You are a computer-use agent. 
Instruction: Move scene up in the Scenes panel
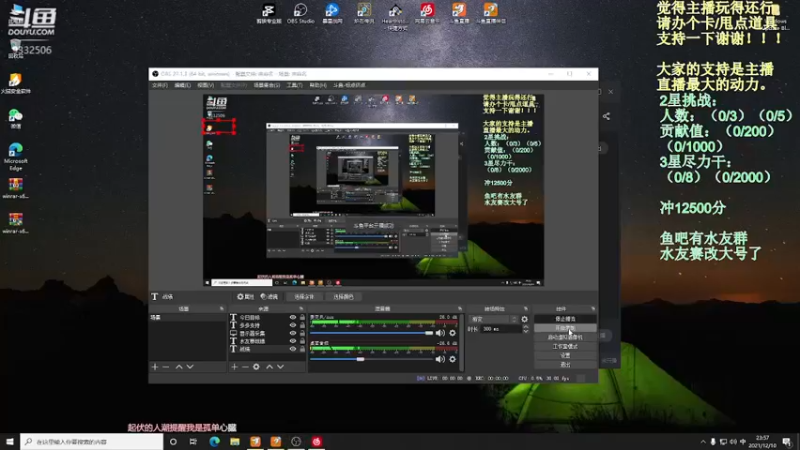(179, 366)
